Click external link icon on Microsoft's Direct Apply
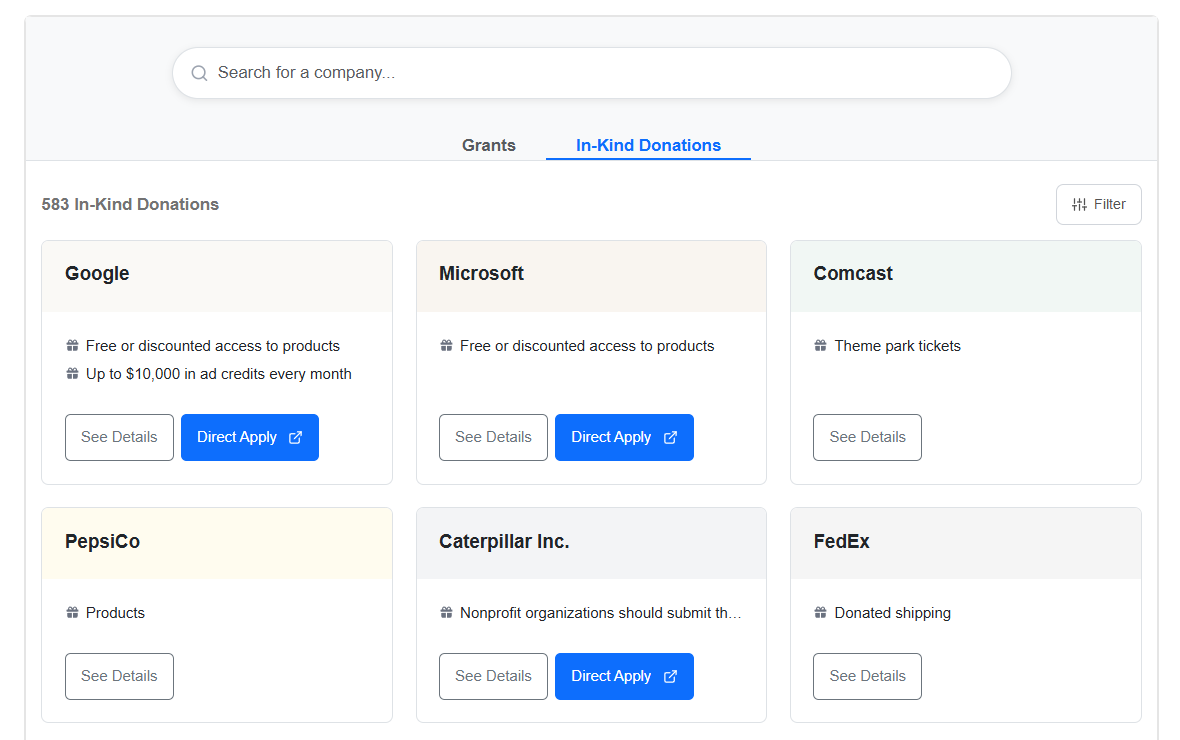This screenshot has height=740, width=1180. pyautogui.click(x=669, y=437)
